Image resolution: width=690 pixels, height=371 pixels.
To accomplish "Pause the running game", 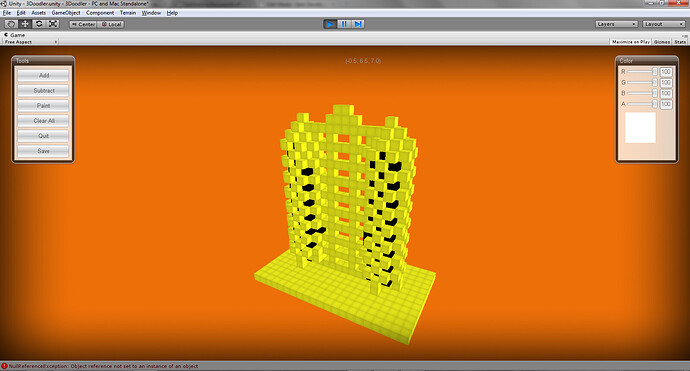I will point(344,24).
